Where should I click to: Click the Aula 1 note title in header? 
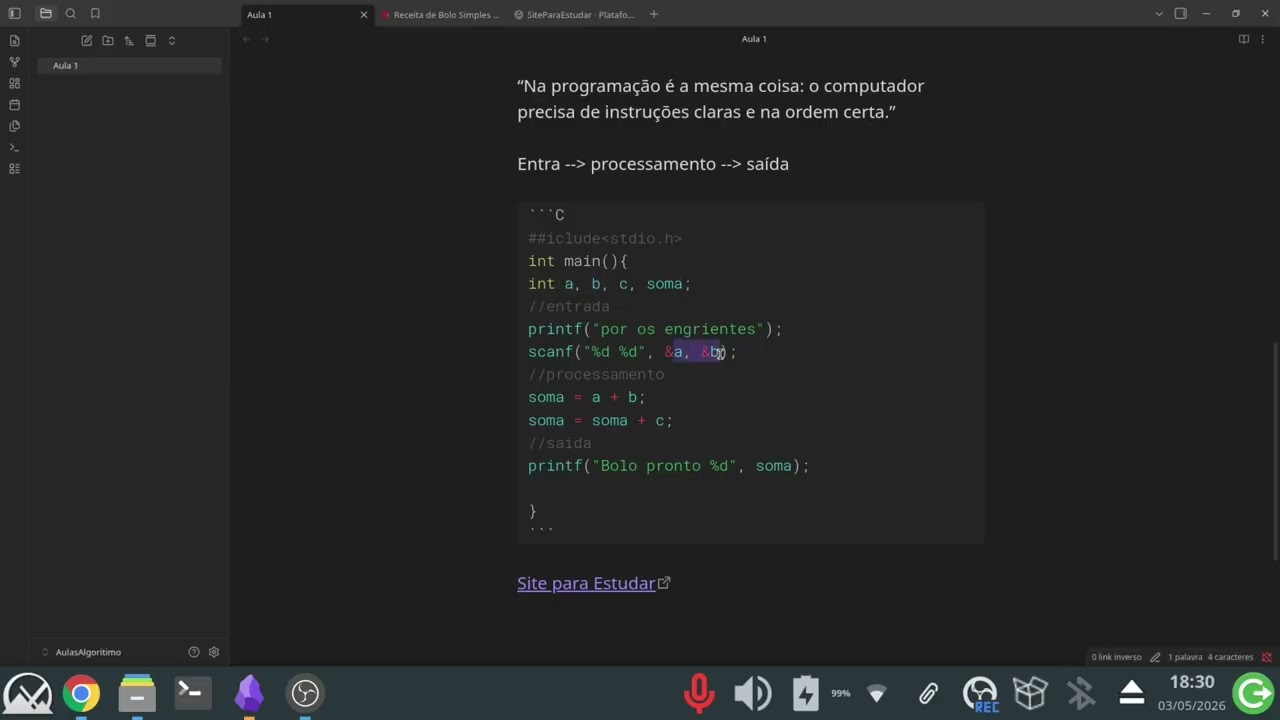coord(754,39)
